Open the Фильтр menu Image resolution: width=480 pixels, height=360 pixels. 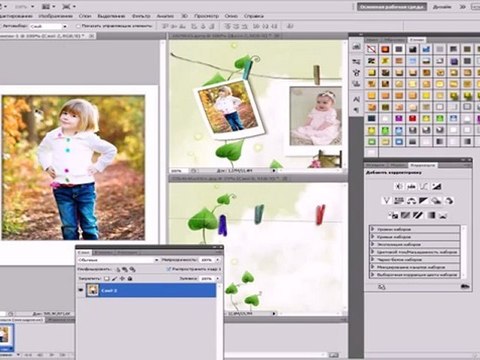(141, 16)
